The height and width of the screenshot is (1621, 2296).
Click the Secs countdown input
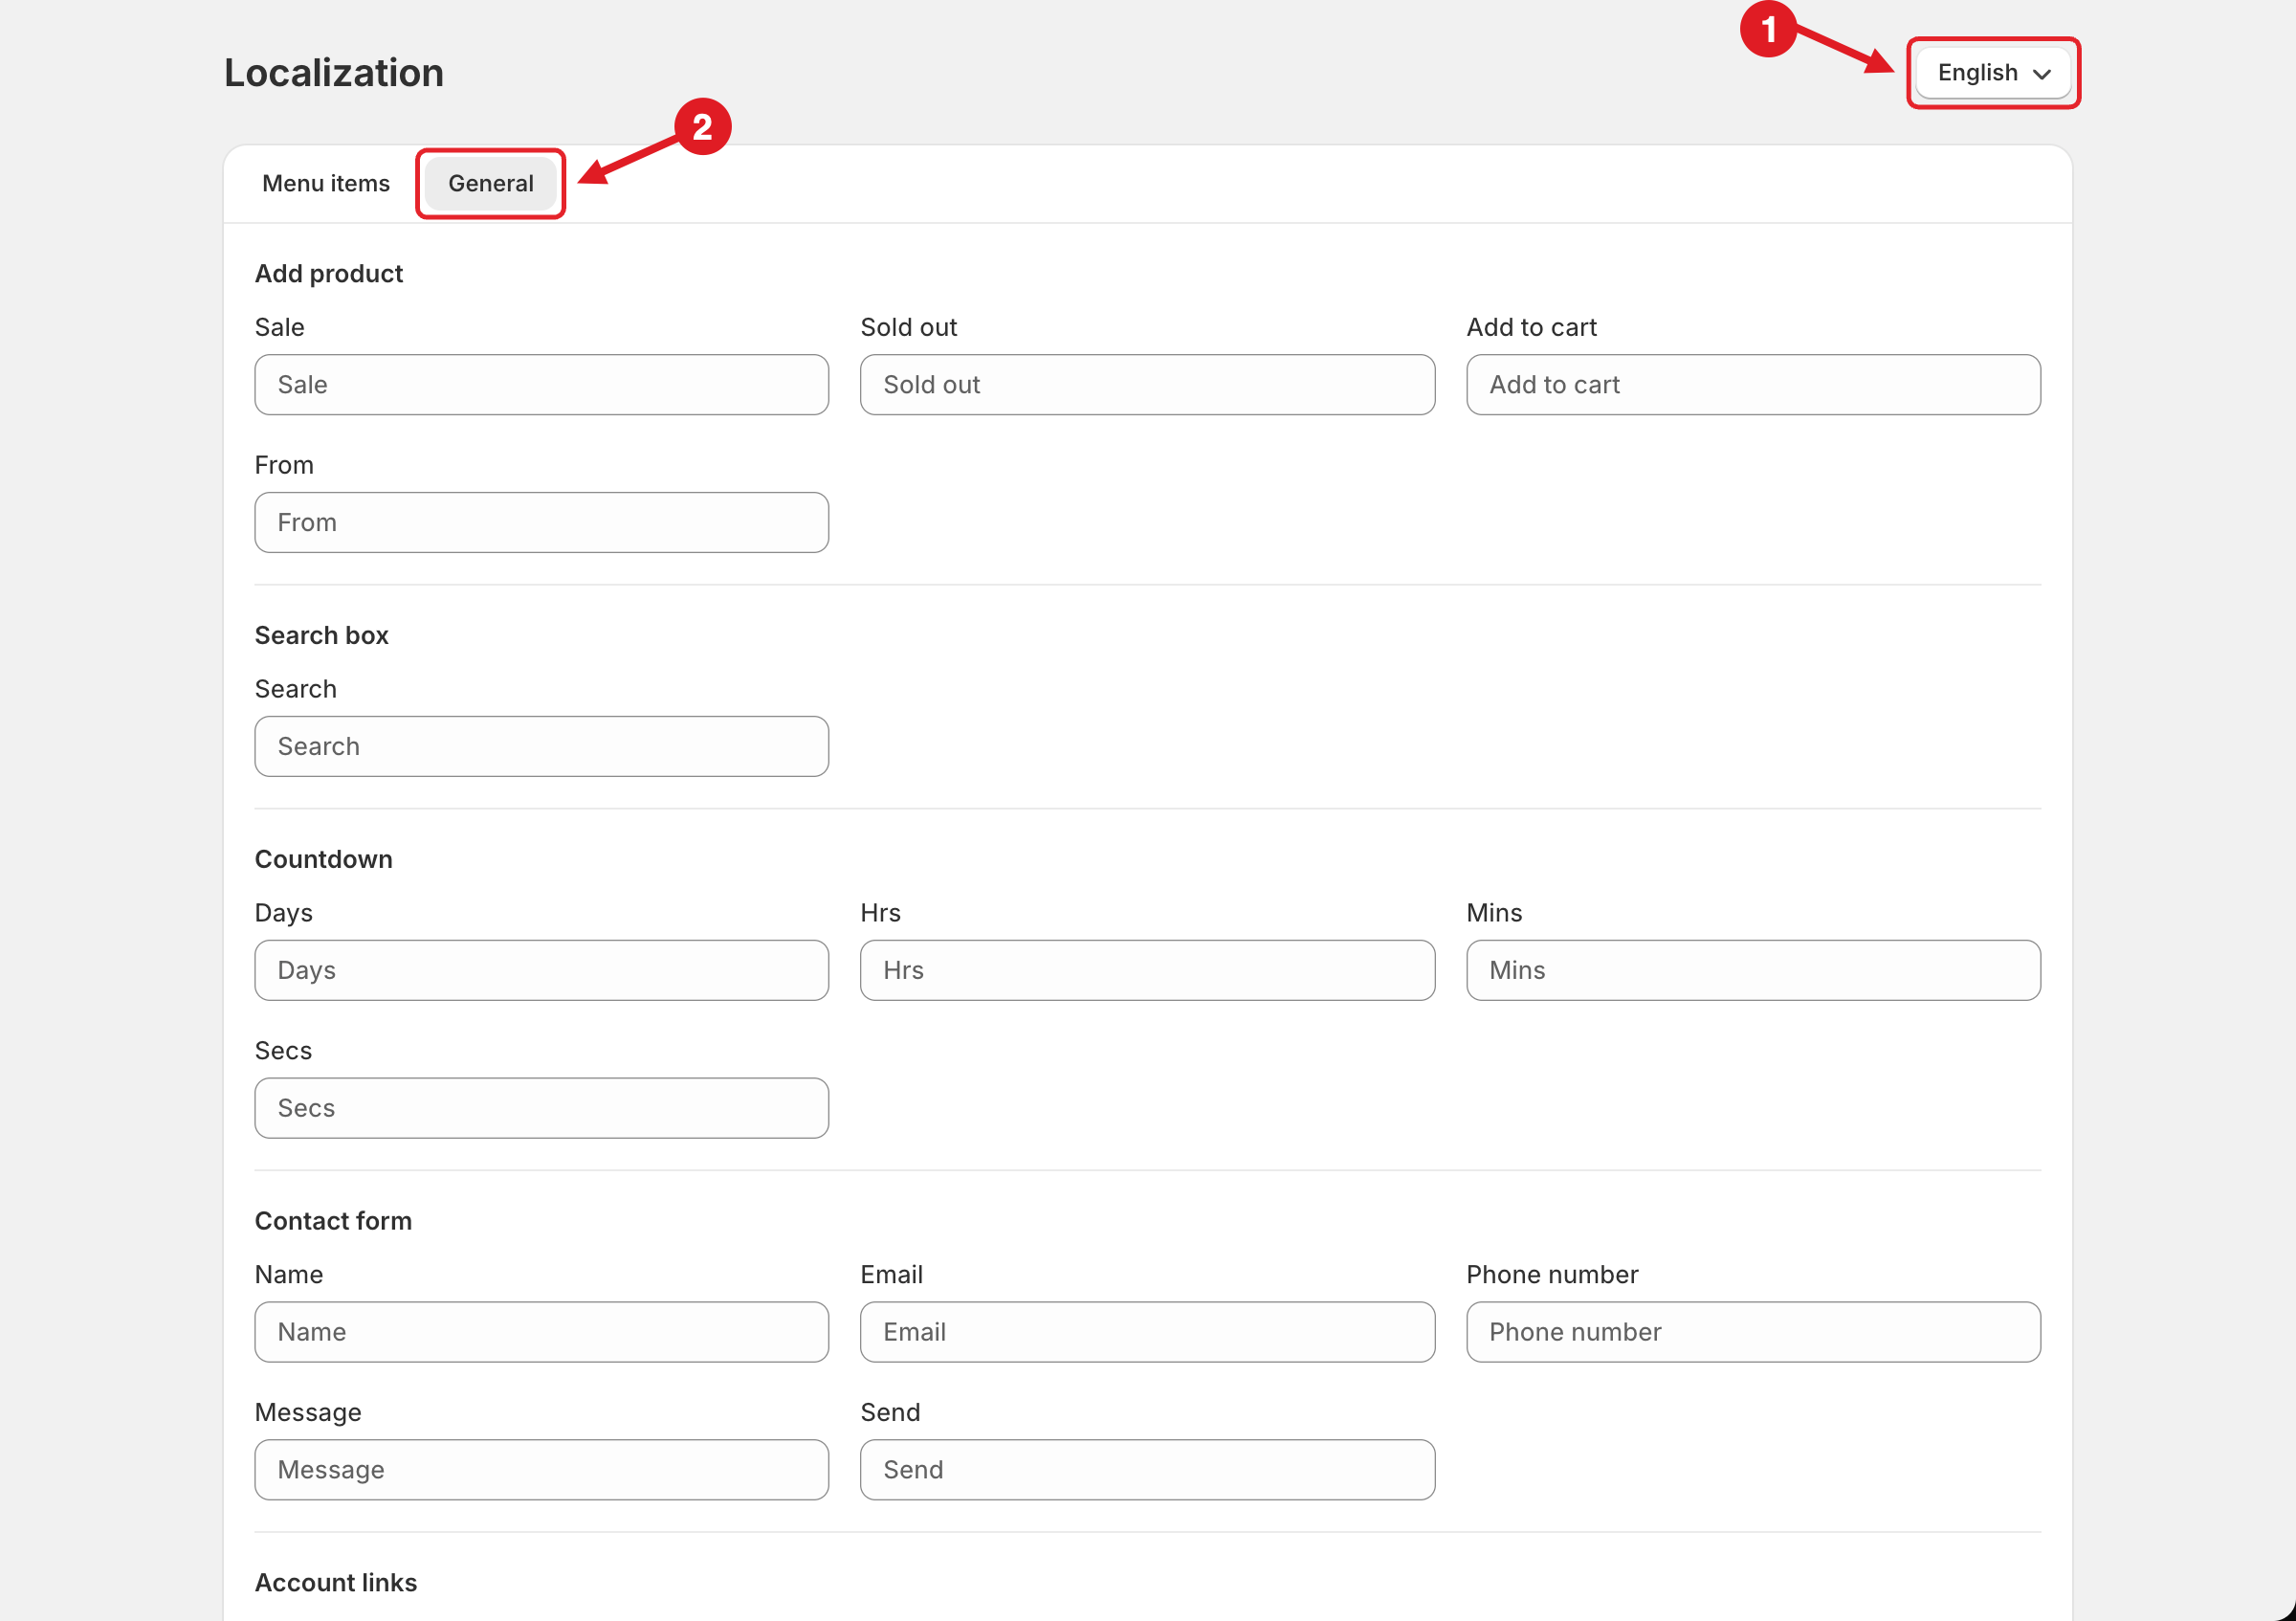pos(541,1108)
